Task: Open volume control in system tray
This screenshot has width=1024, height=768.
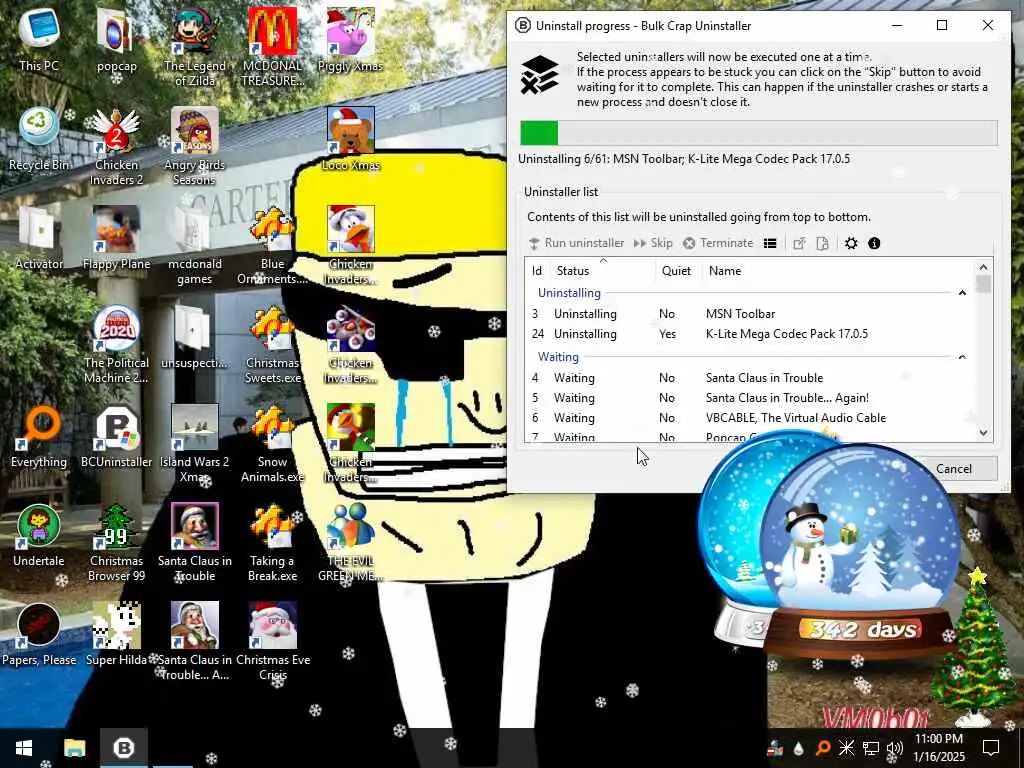Action: point(895,748)
